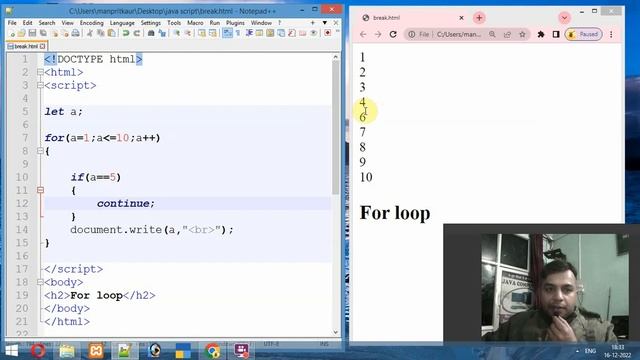The width and height of the screenshot is (640, 360).
Task: Open the Chrome taskbar icon
Action: 212,351
